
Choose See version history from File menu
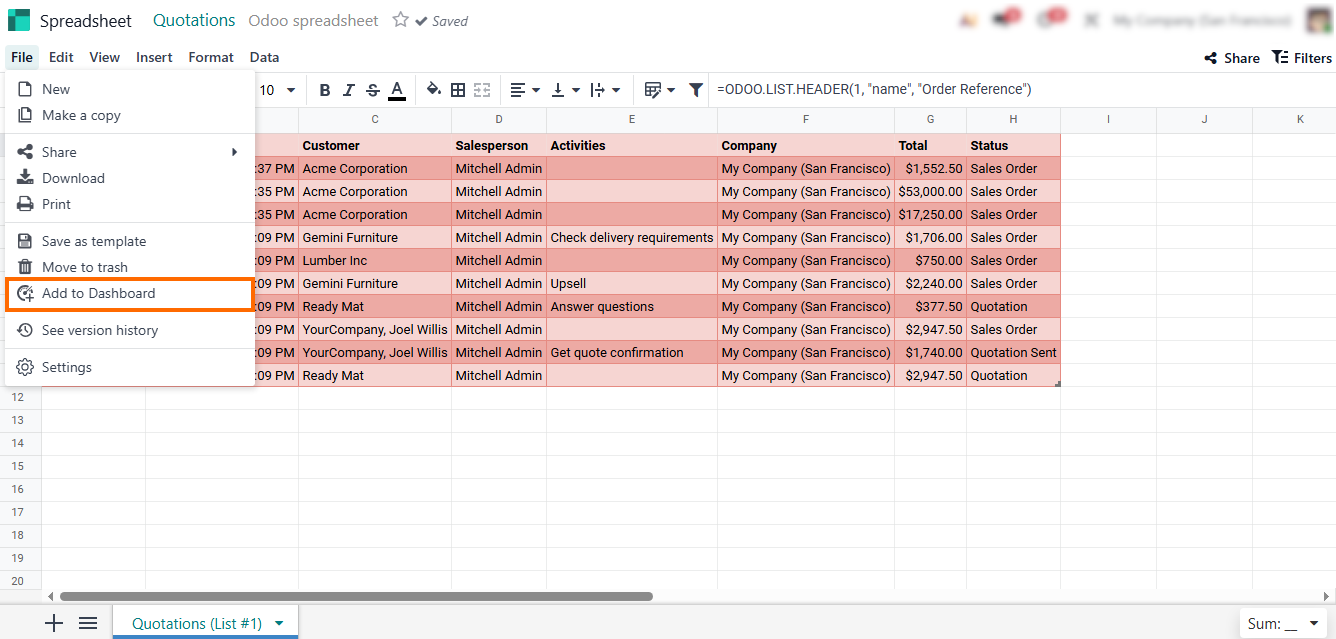(99, 330)
